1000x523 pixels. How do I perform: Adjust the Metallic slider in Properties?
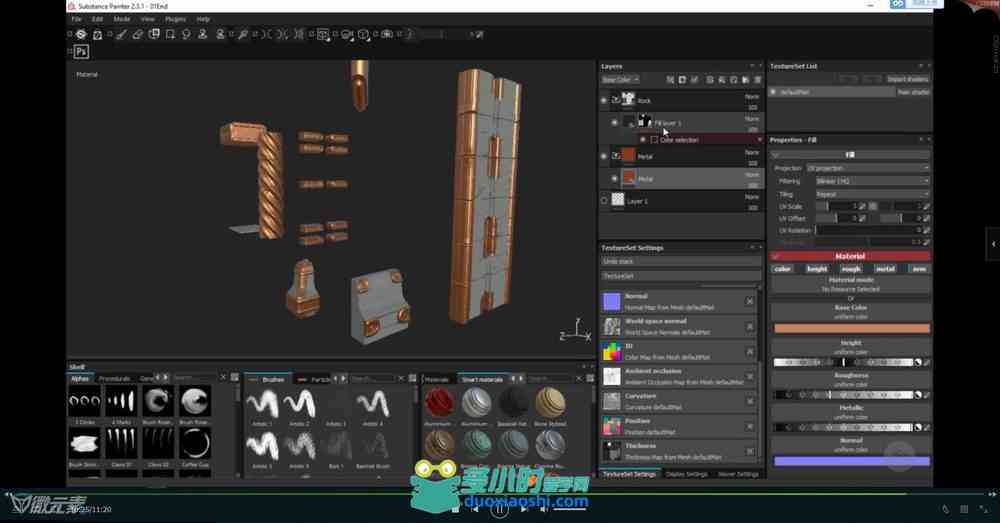(844, 427)
